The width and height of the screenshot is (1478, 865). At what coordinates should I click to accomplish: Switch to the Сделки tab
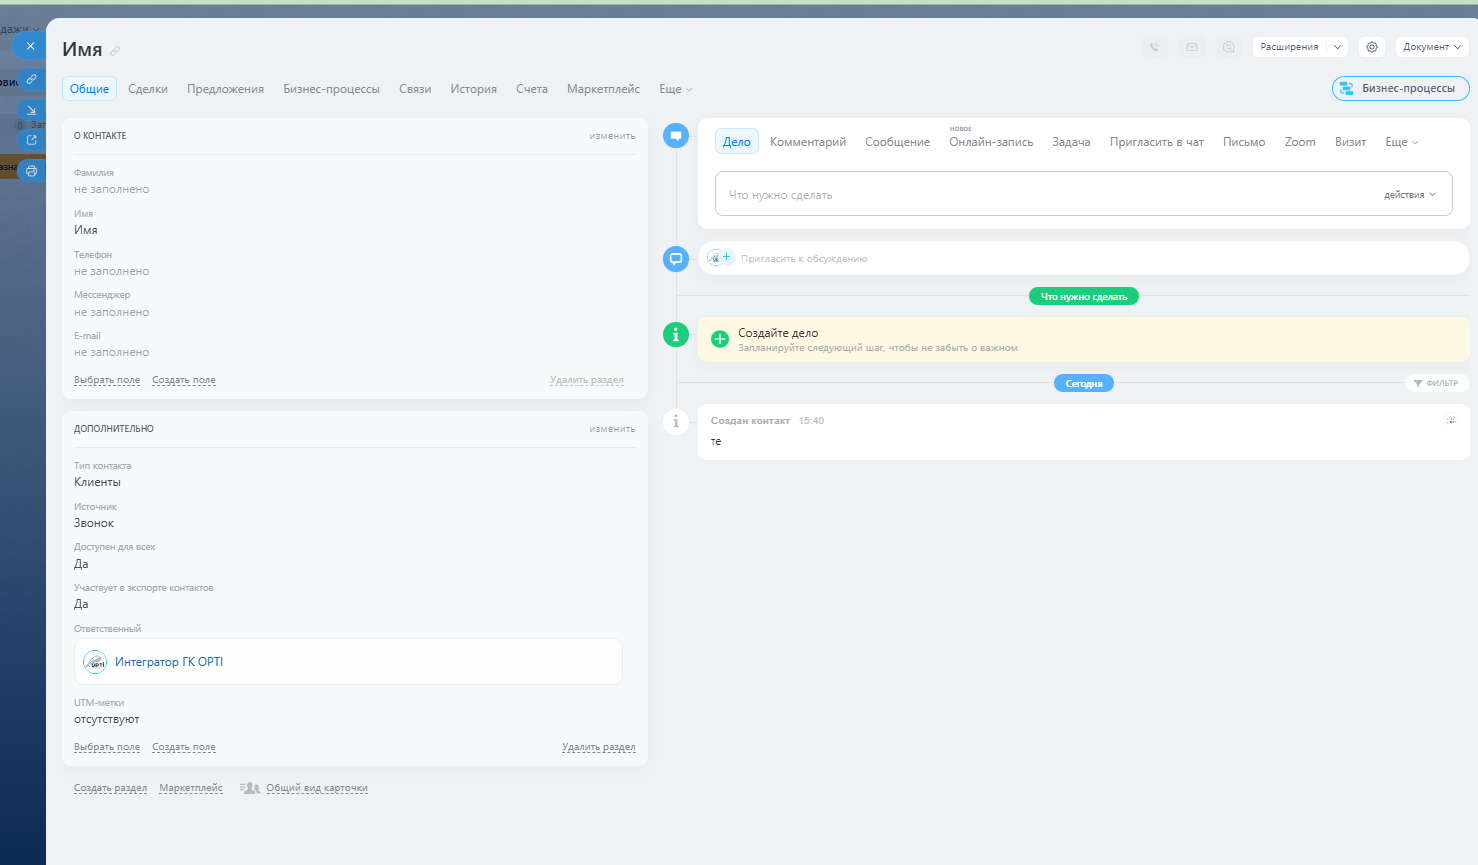148,89
